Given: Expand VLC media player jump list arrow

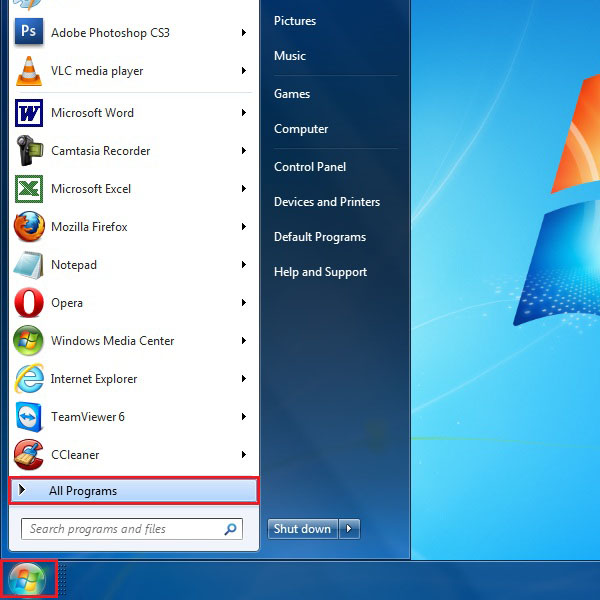Looking at the screenshot, I should click(x=244, y=70).
